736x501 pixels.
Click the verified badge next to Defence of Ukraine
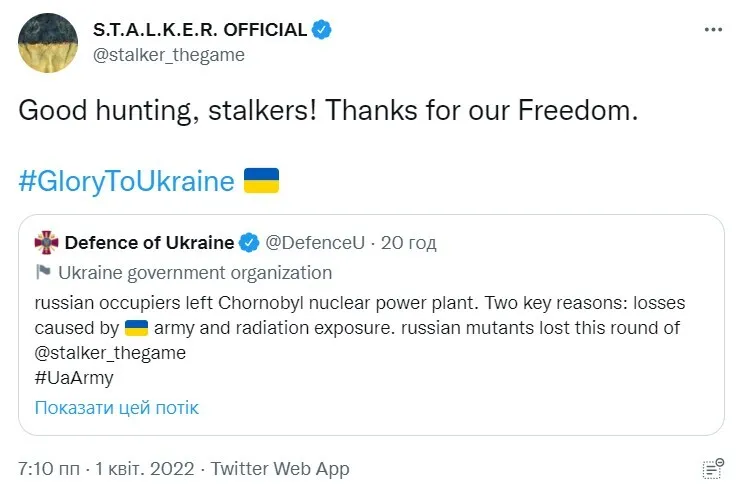pos(250,242)
